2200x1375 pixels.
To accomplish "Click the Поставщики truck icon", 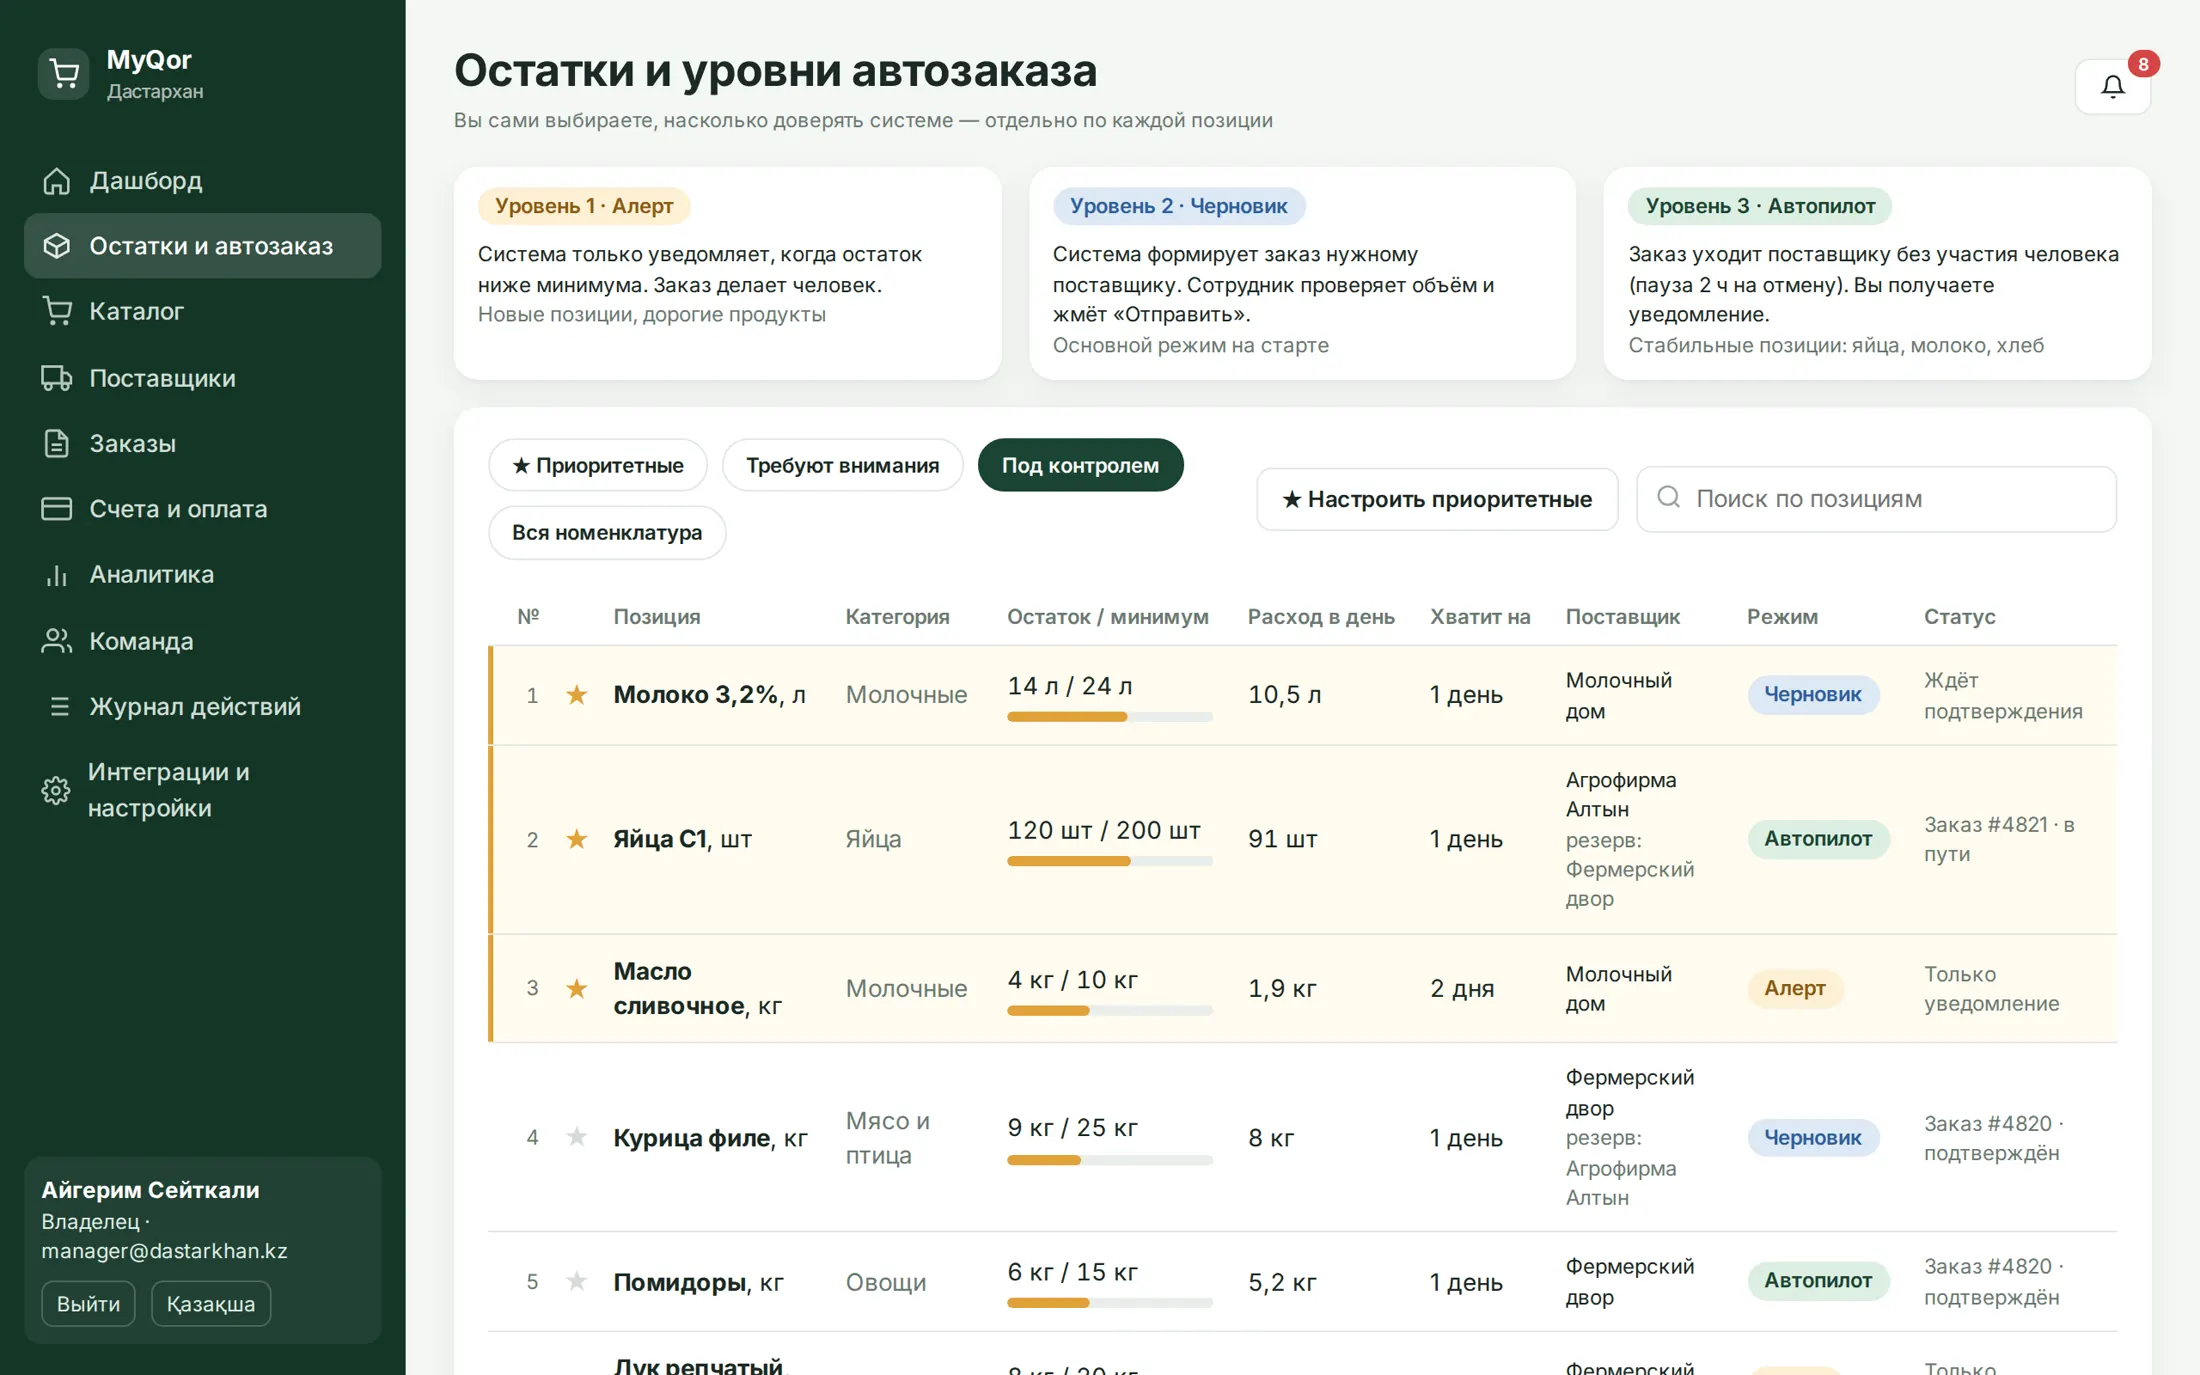I will (x=57, y=378).
